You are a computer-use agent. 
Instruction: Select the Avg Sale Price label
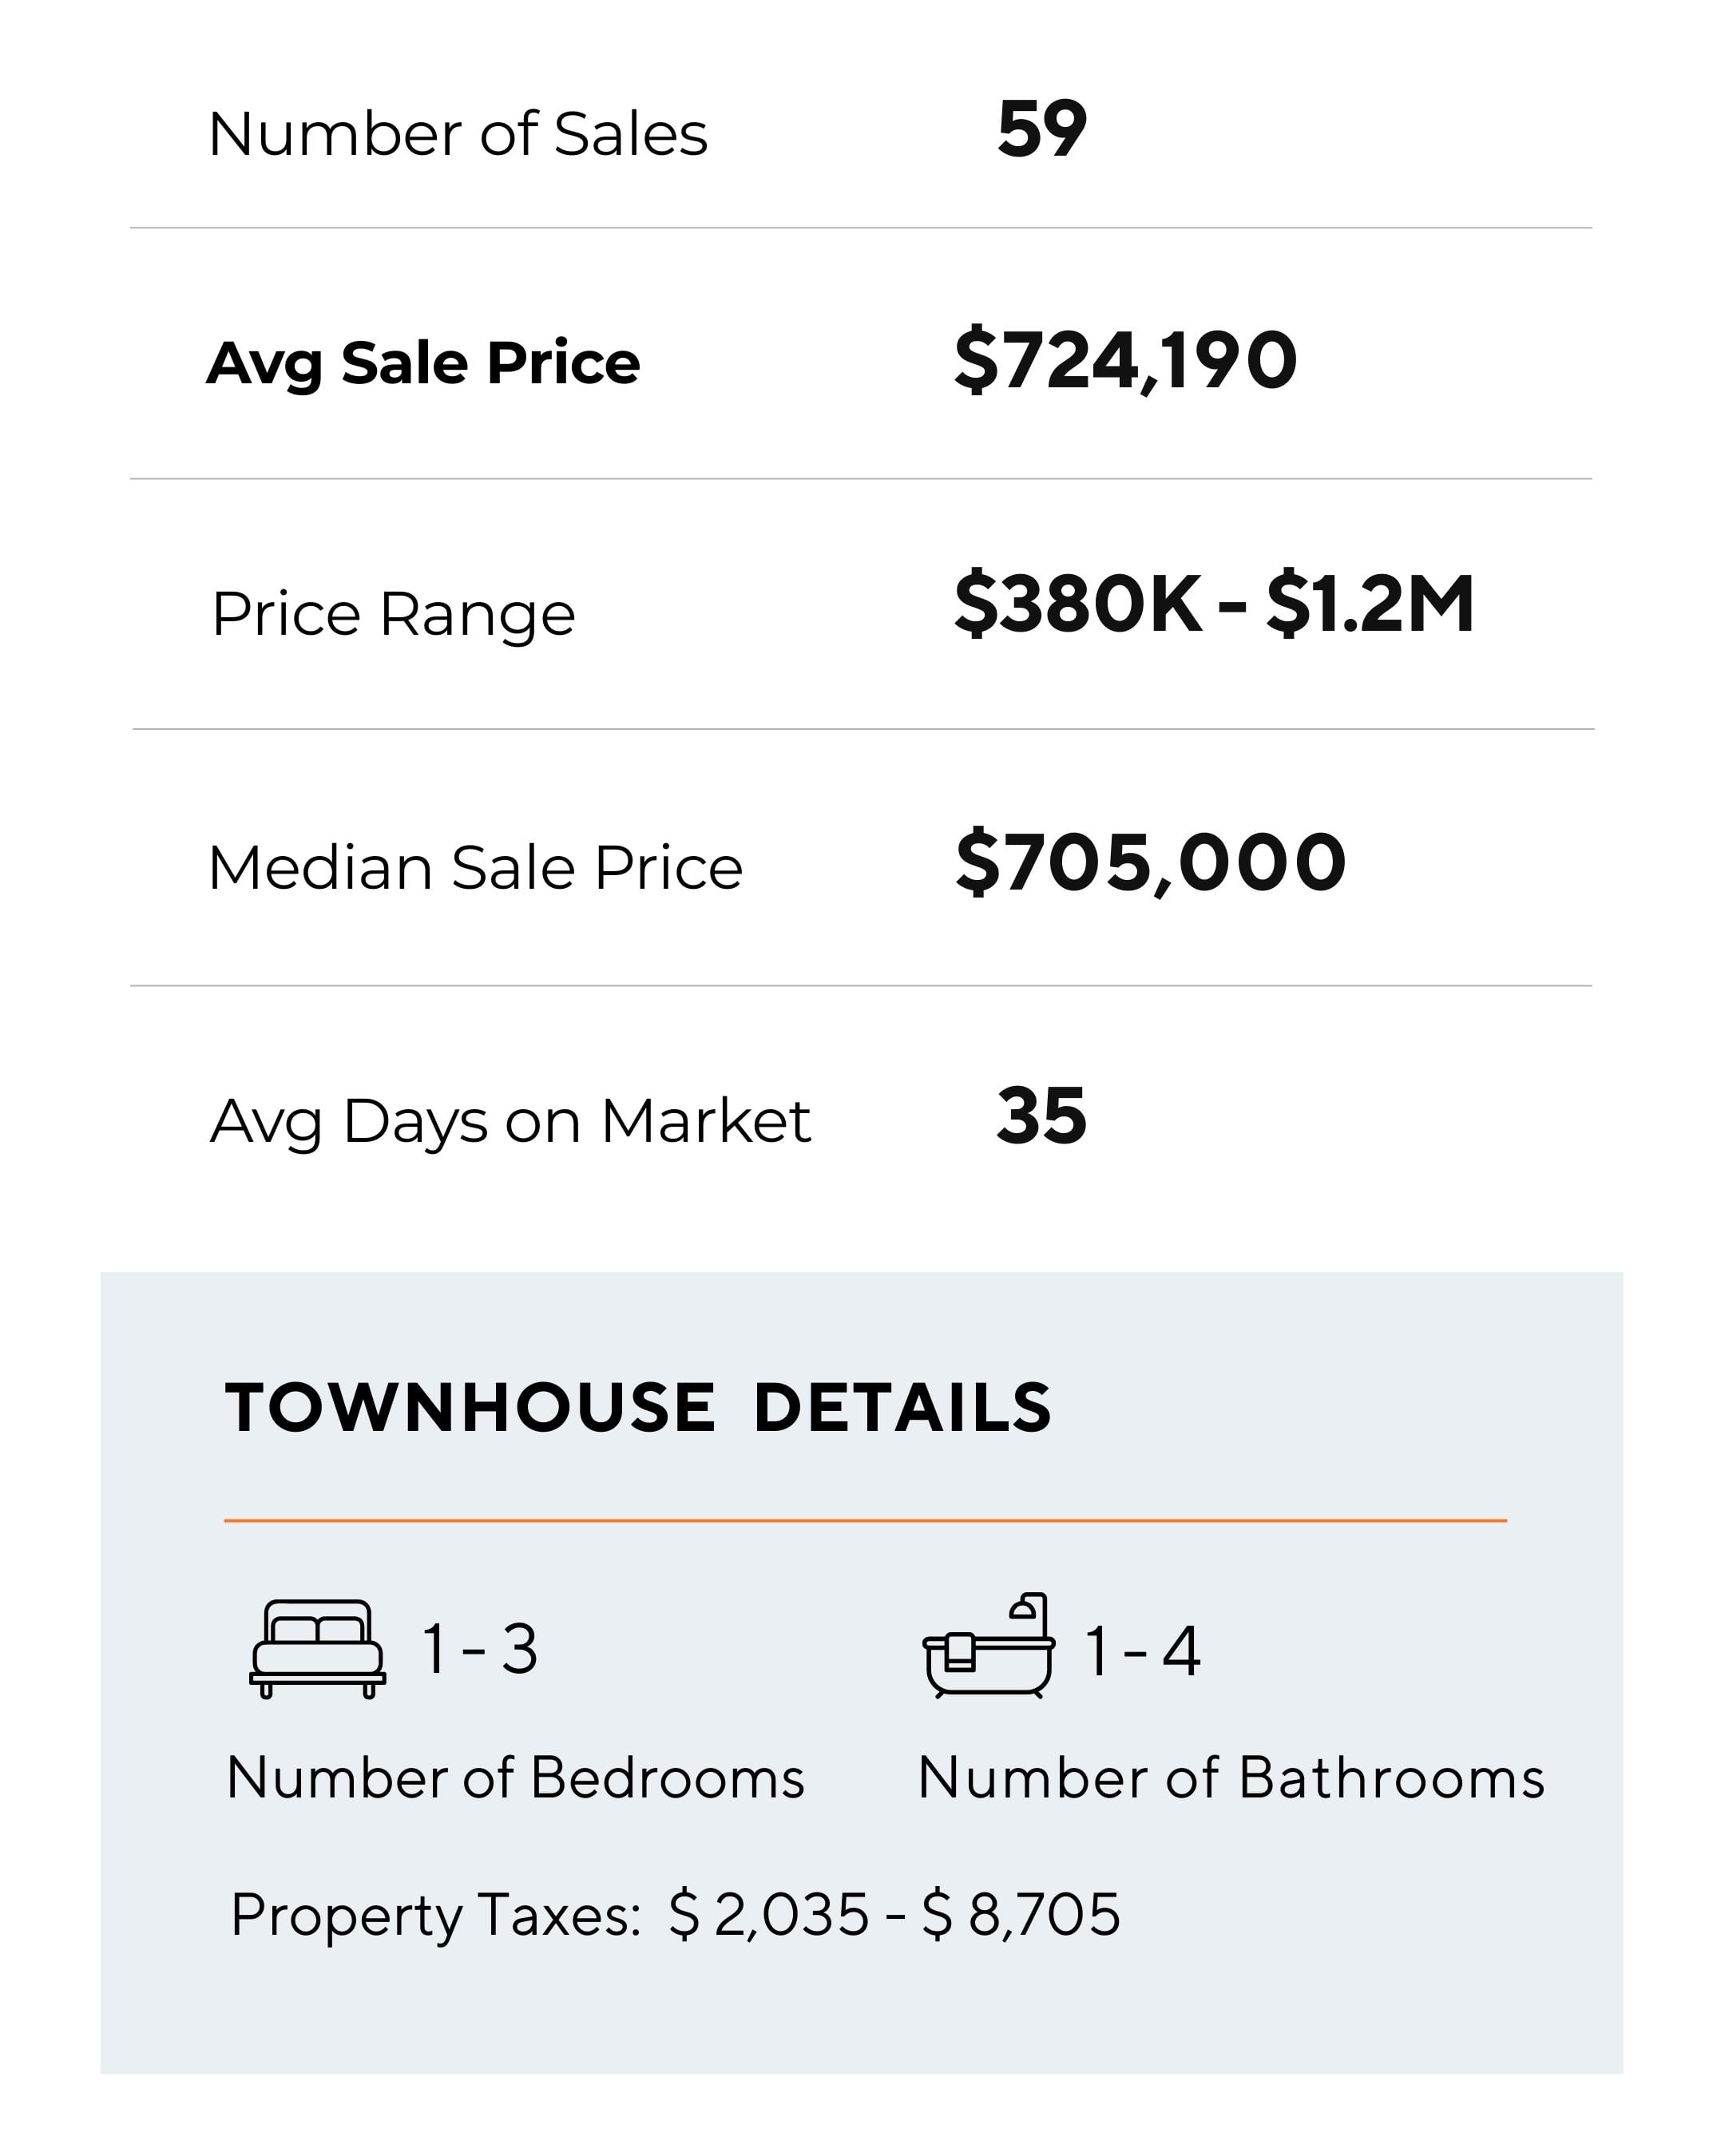point(423,362)
